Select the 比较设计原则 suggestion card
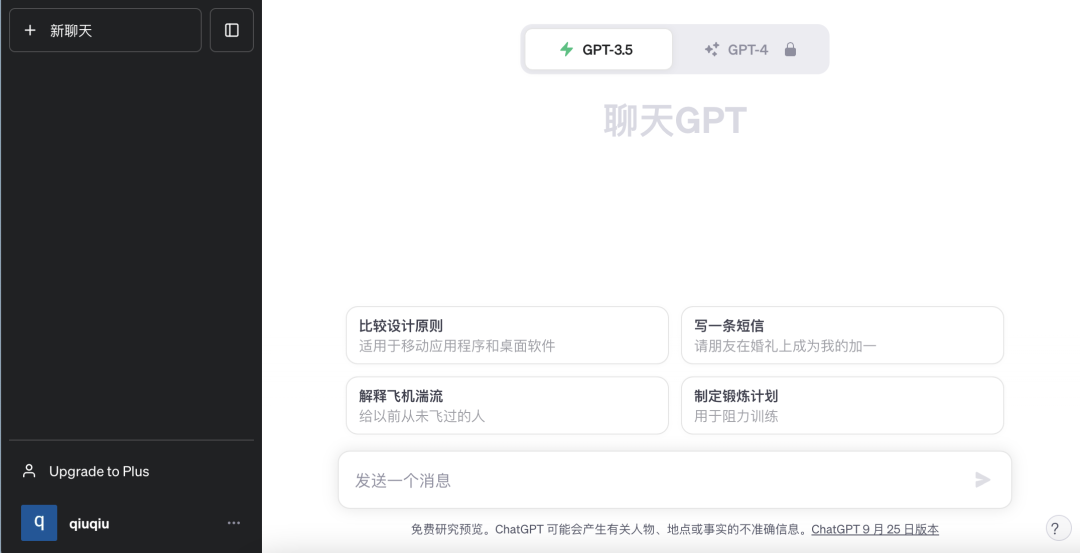Image resolution: width=1080 pixels, height=553 pixels. coord(507,335)
